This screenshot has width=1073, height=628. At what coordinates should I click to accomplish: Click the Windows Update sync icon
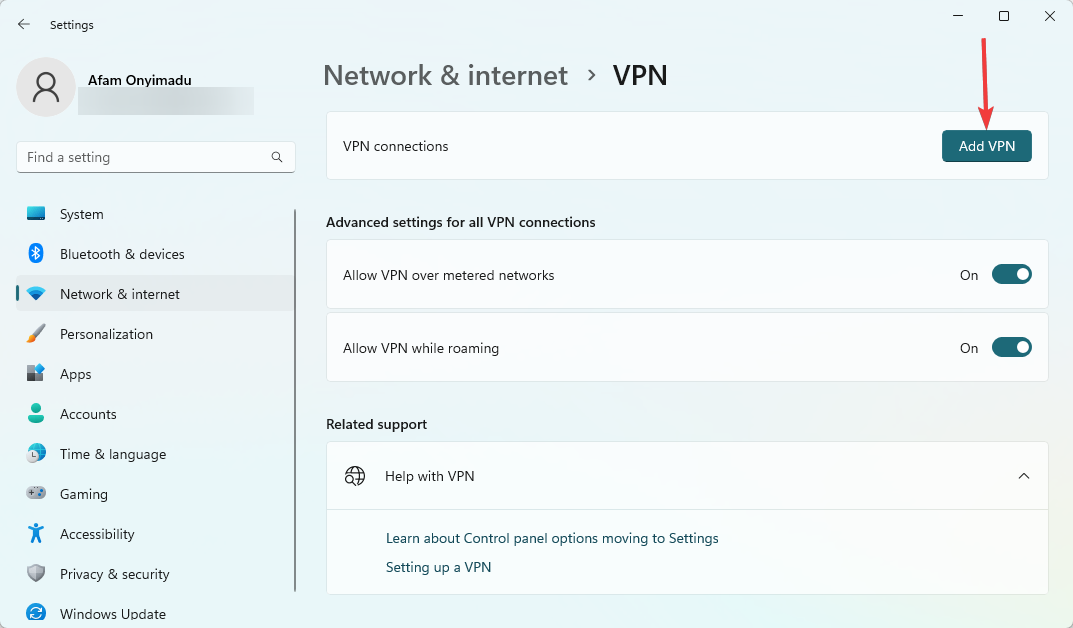[36, 613]
